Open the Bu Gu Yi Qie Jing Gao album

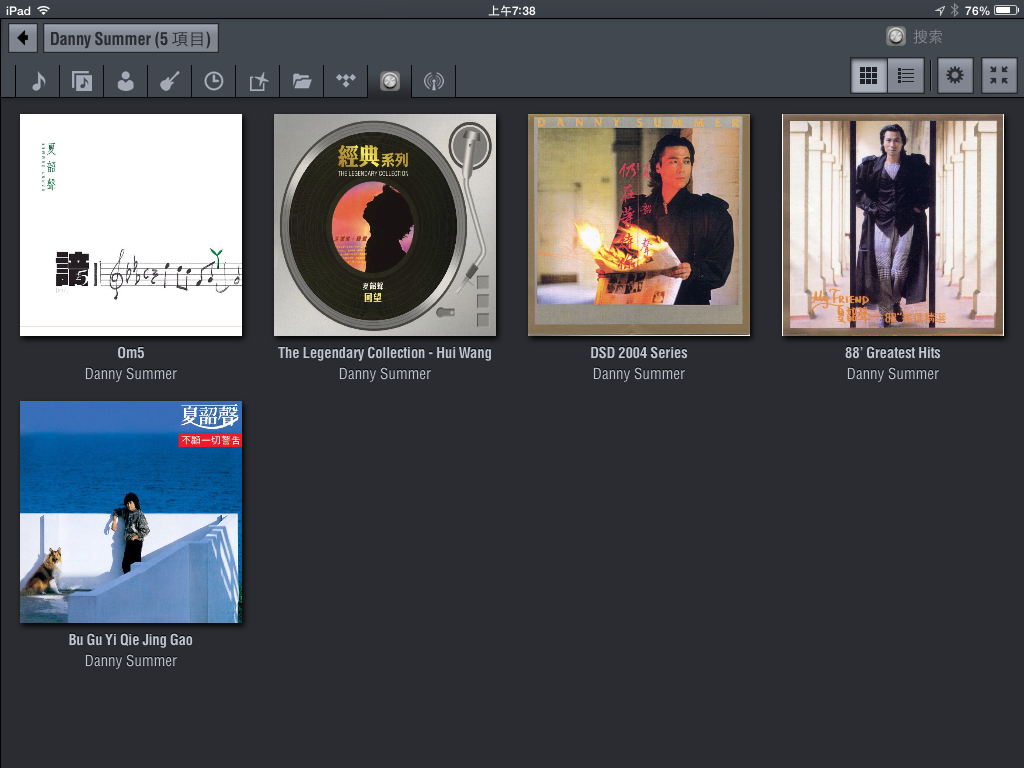pyautogui.click(x=131, y=512)
